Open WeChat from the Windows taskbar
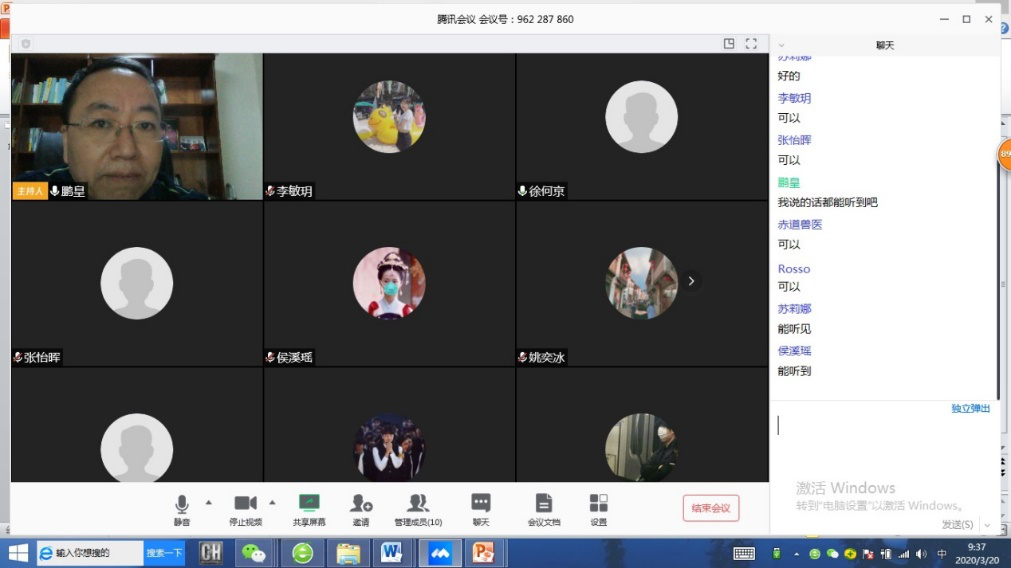Viewport: 1011px width, 568px height. pos(255,553)
